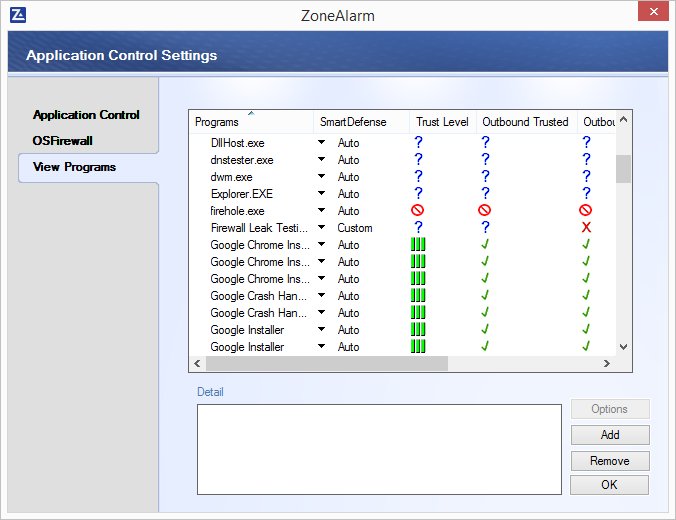Open SmartDefense dropdown for DllHost.exe

(x=321, y=142)
